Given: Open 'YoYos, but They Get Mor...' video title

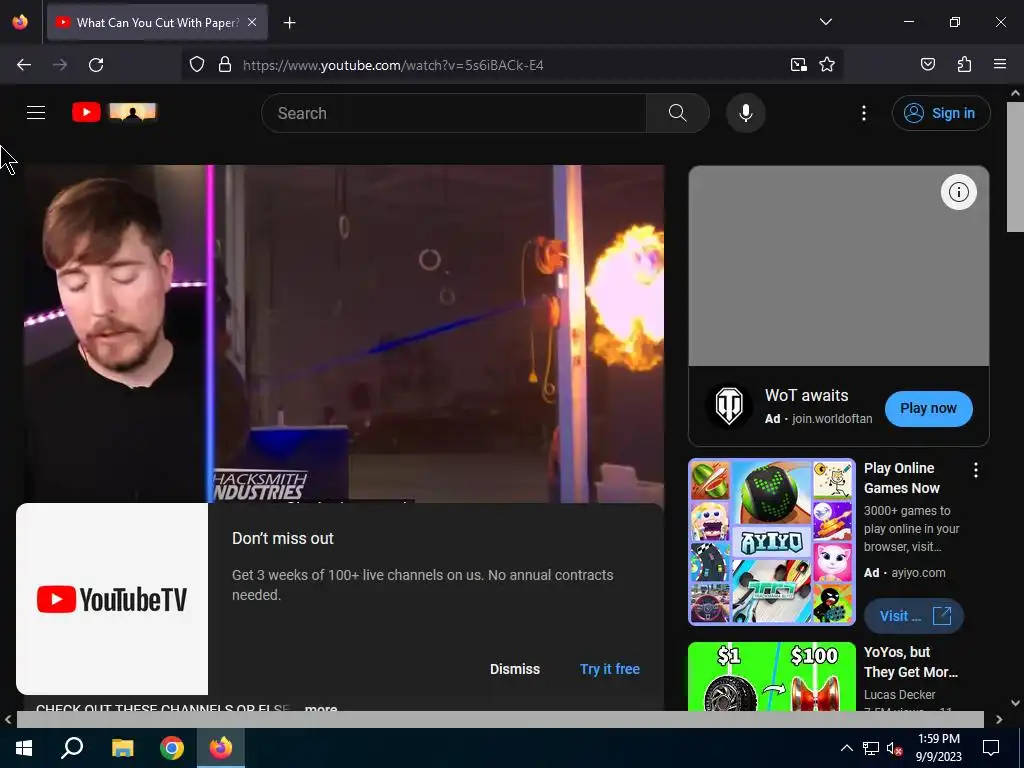Looking at the screenshot, I should point(910,662).
